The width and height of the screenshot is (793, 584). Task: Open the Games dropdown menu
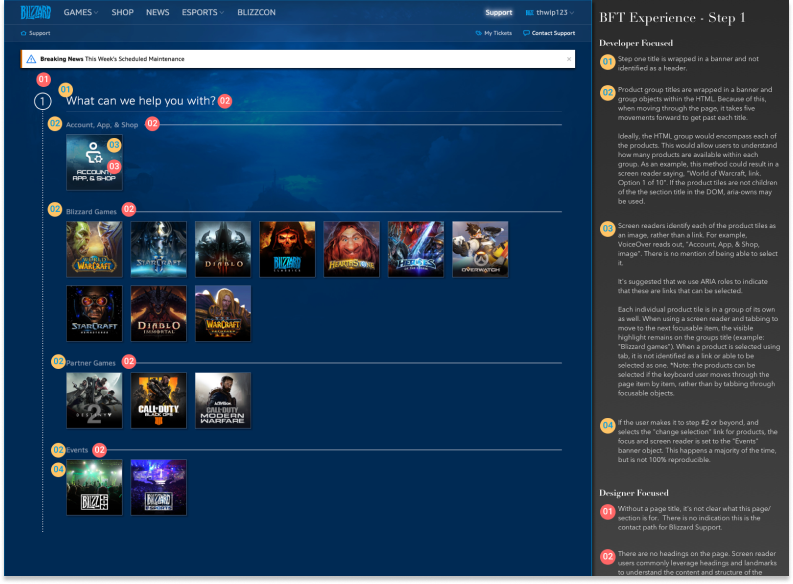point(80,12)
